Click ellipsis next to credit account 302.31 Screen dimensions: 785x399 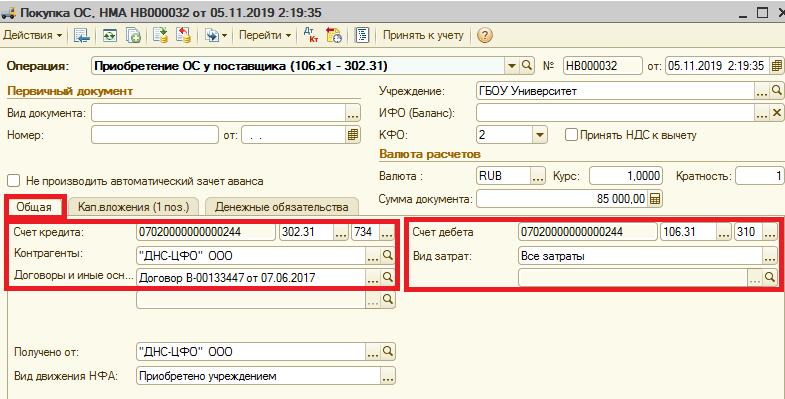tap(341, 232)
